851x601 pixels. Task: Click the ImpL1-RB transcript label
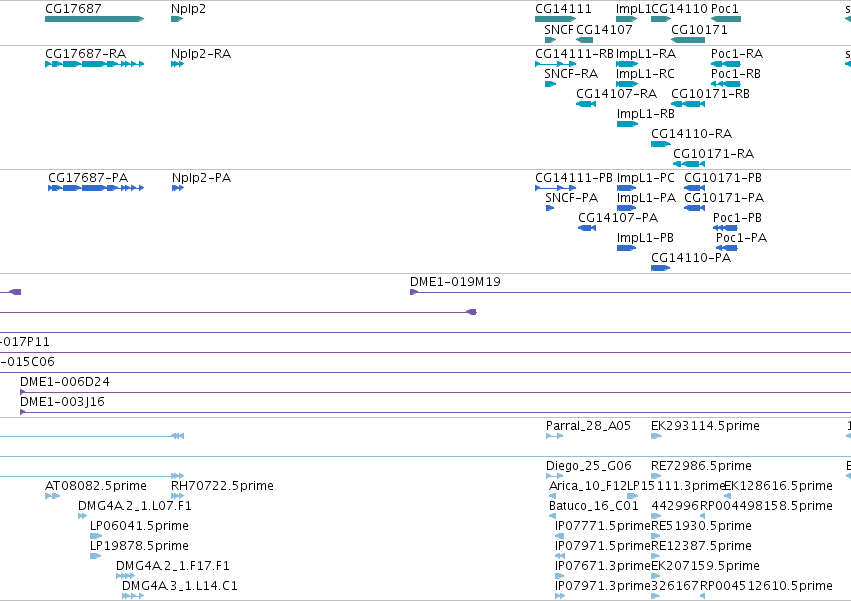point(646,114)
